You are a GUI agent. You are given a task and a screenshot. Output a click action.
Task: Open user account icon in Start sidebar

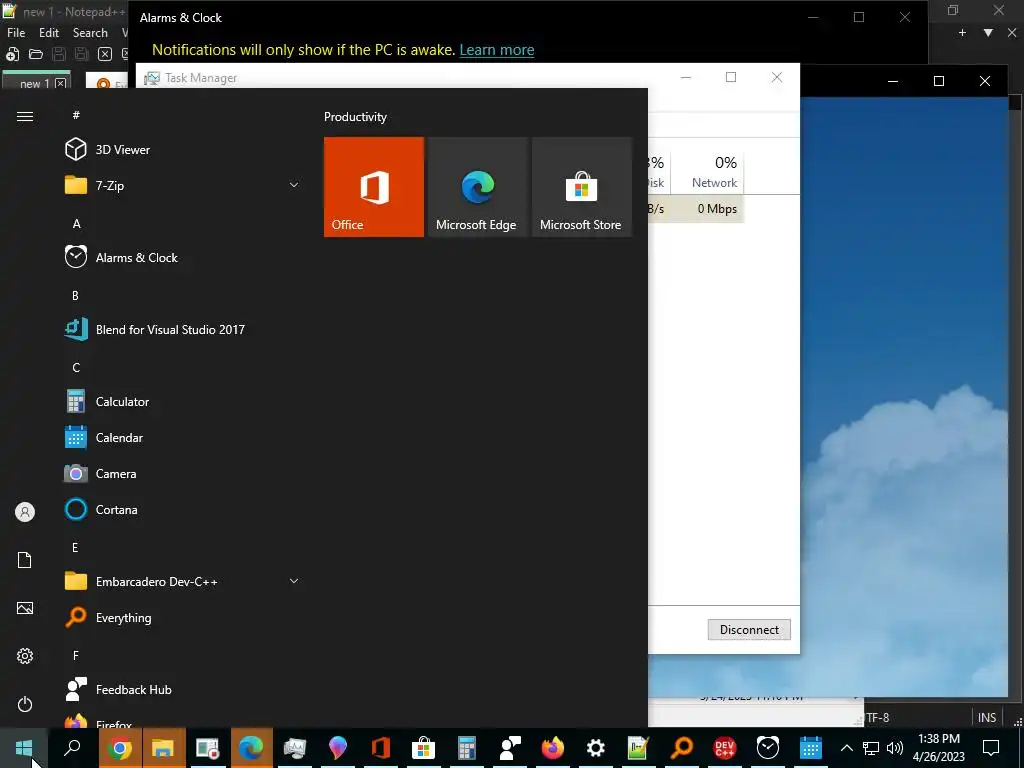[x=25, y=512]
